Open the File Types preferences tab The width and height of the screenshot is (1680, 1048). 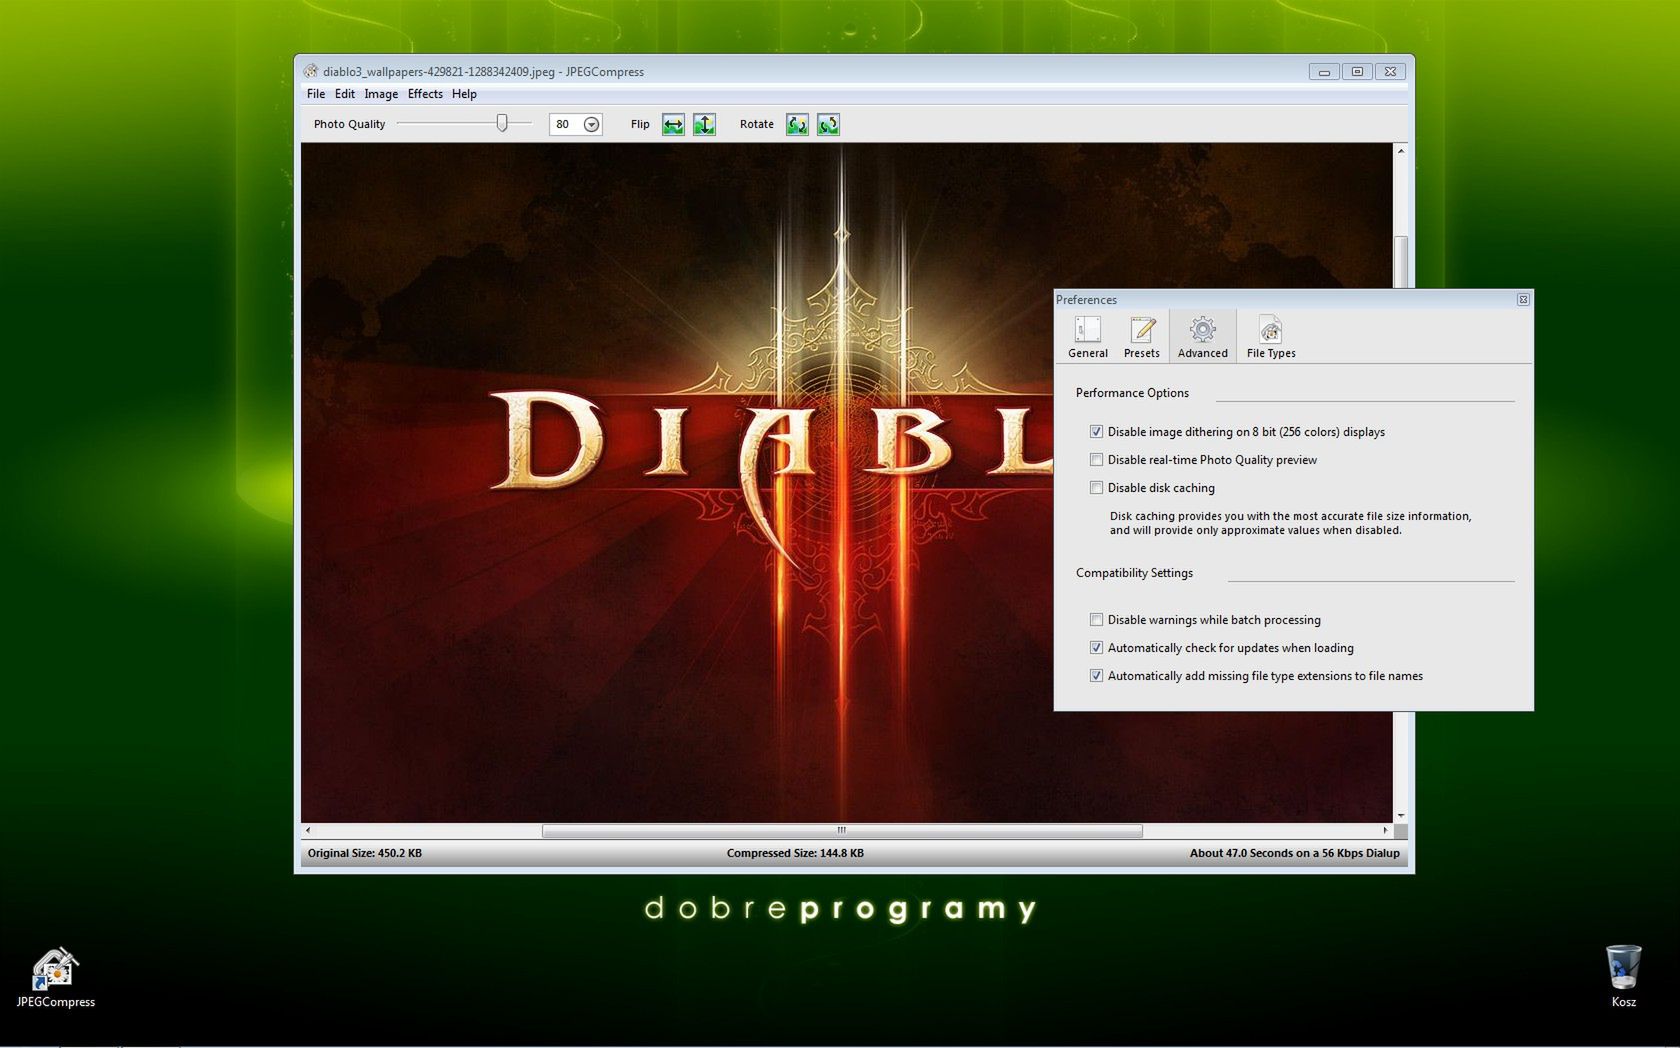click(1271, 337)
